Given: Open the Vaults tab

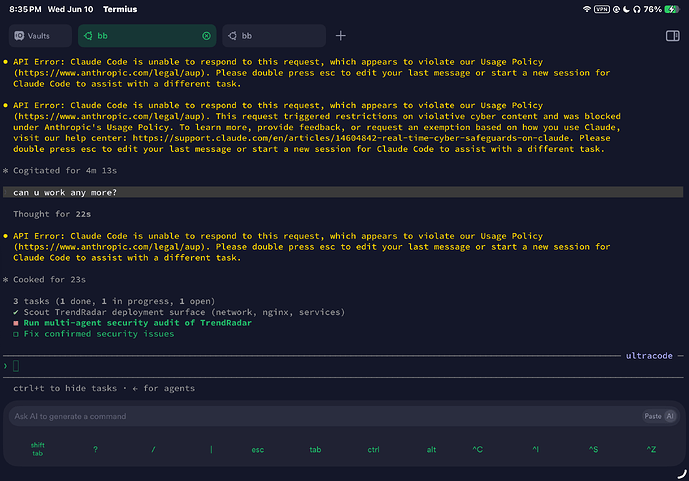Looking at the screenshot, I should [40, 36].
